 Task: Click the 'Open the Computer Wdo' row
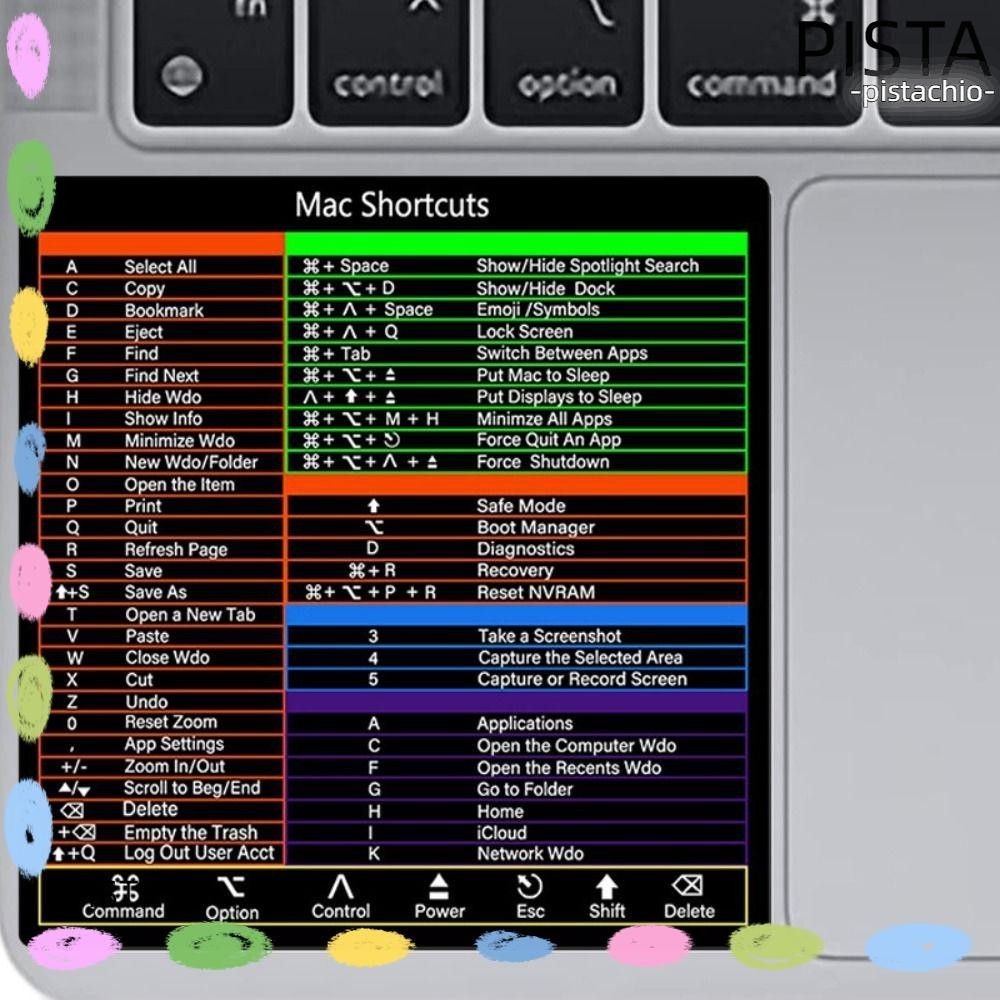(x=517, y=746)
